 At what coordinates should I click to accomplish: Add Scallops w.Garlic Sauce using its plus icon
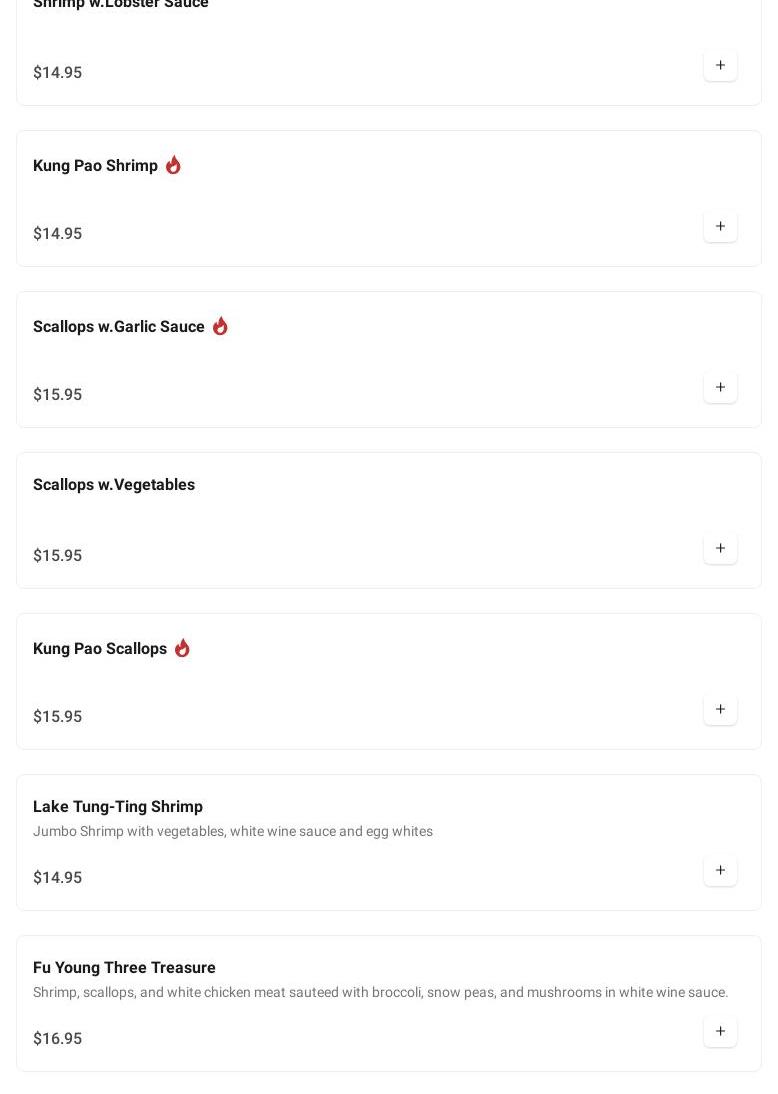pyautogui.click(x=720, y=388)
